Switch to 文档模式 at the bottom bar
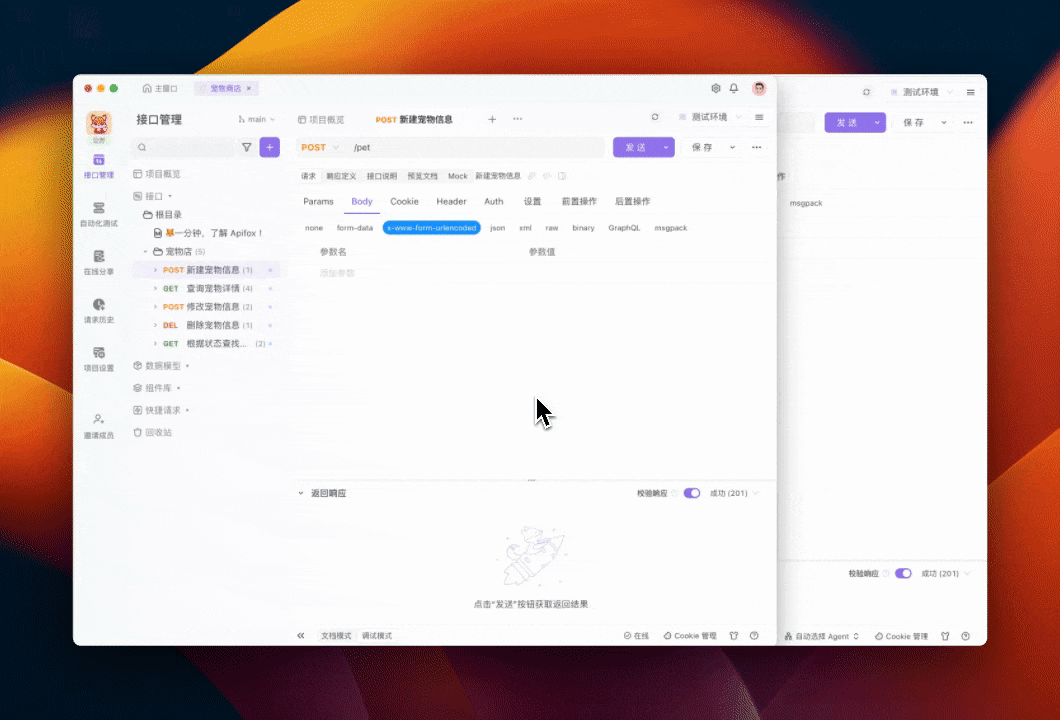 coord(335,635)
